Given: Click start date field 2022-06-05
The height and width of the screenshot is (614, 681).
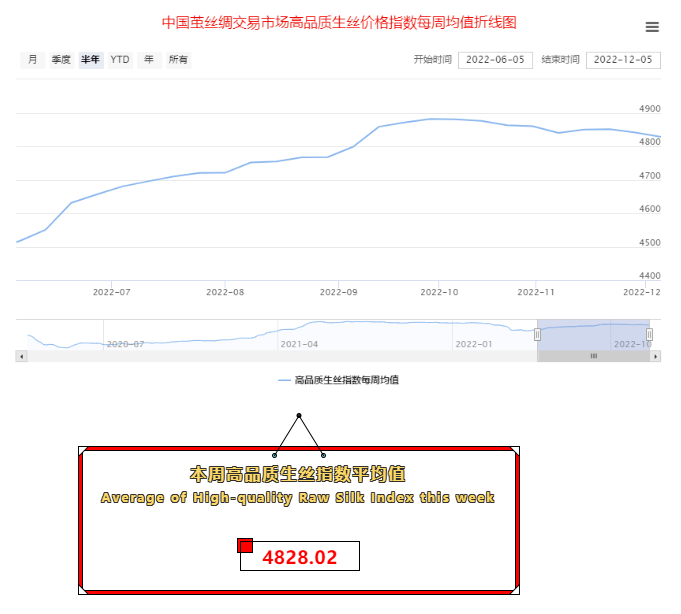Looking at the screenshot, I should pos(495,60).
